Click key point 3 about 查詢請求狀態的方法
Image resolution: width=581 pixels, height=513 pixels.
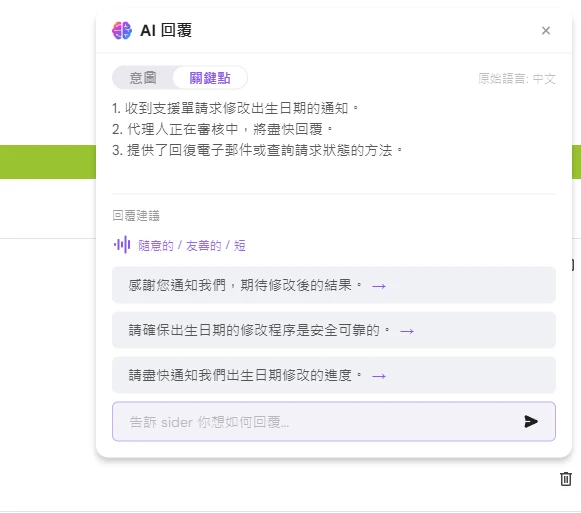point(257,150)
